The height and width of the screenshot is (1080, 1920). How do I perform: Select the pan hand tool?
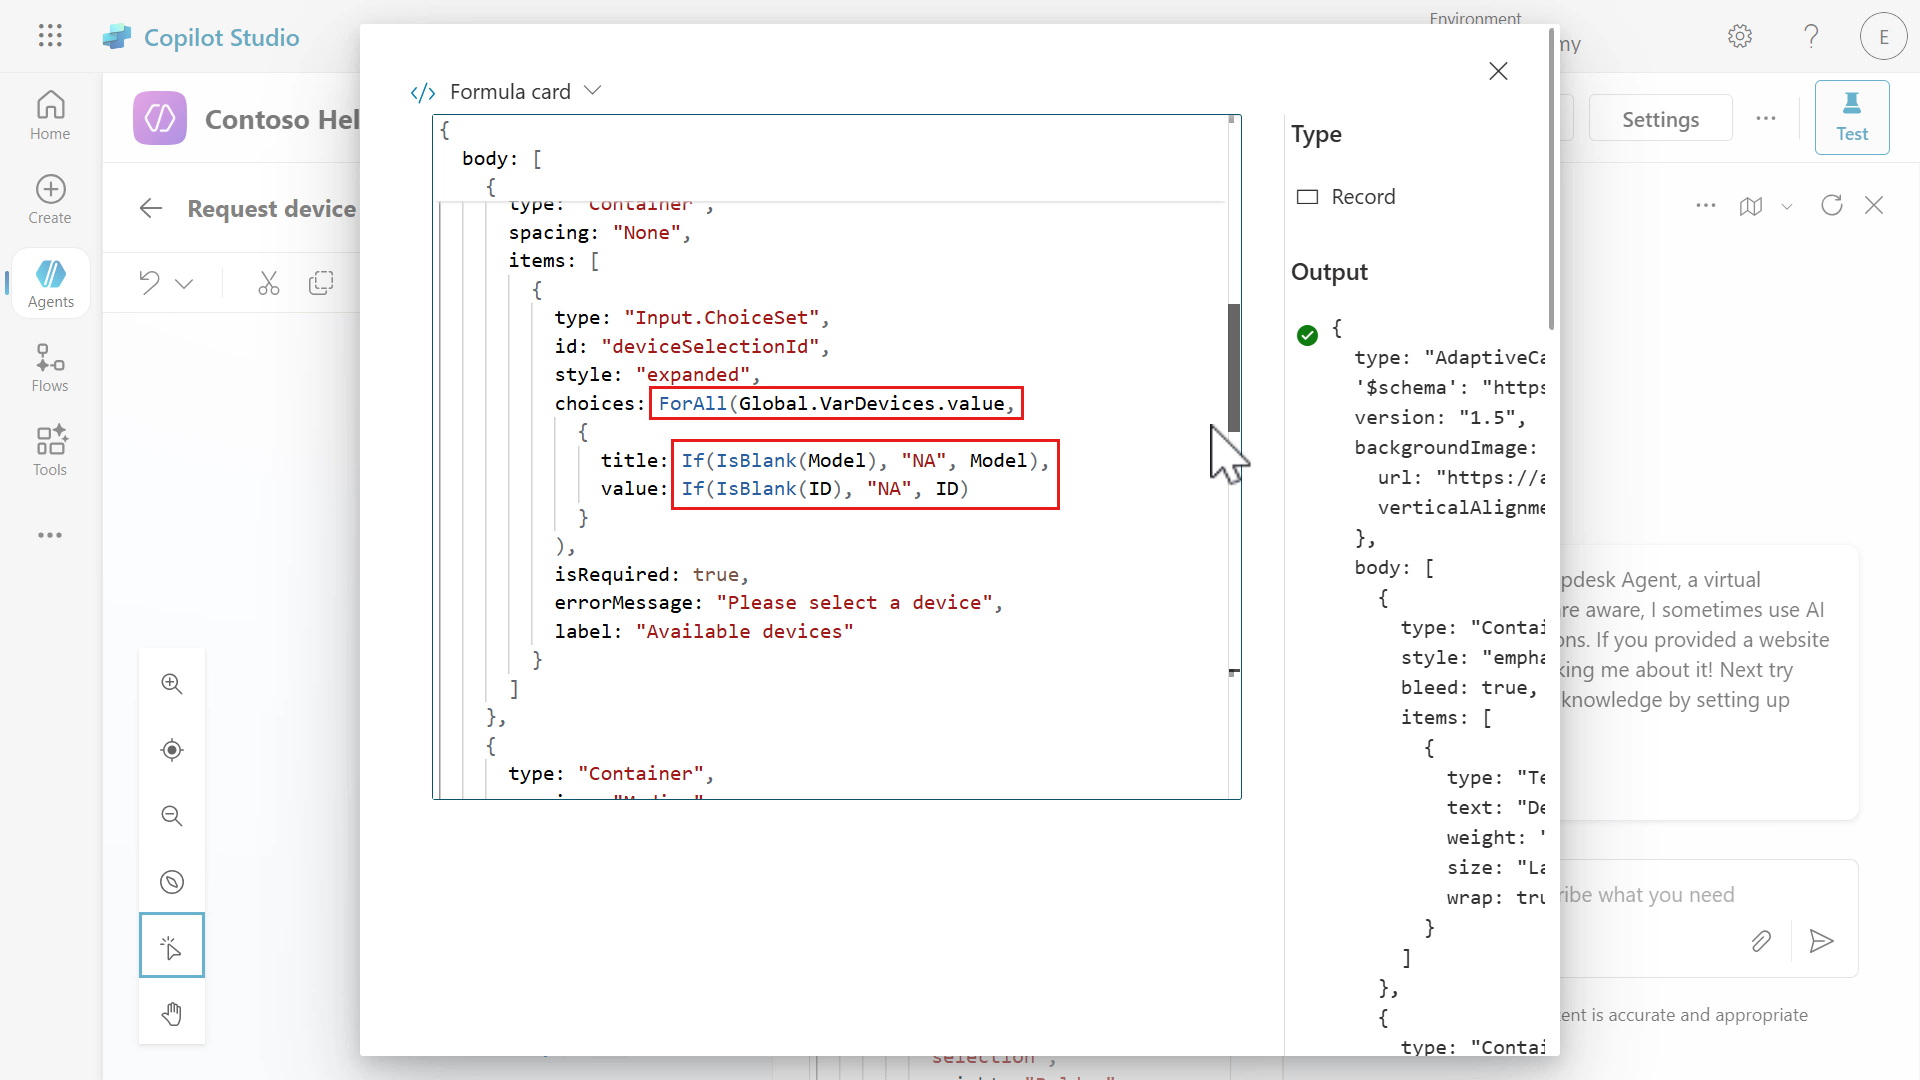tap(172, 1013)
